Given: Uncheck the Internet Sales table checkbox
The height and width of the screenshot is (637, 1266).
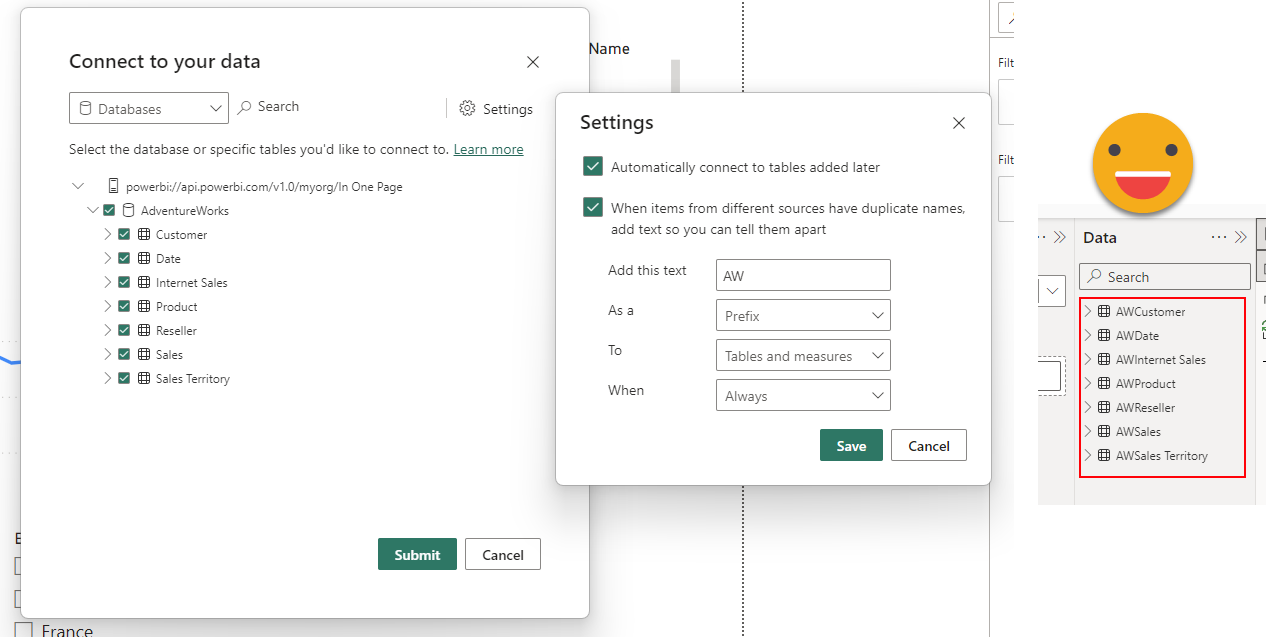Looking at the screenshot, I should coord(124,283).
